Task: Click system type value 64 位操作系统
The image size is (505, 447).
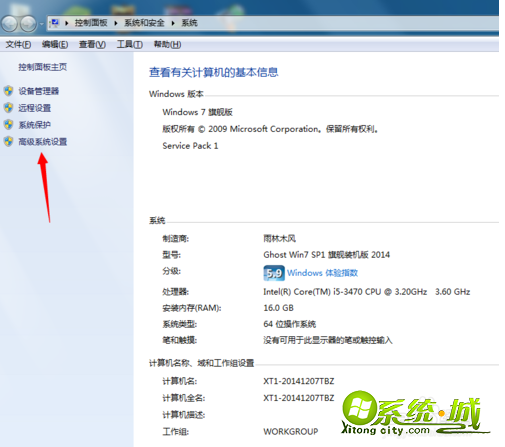Action: point(289,324)
